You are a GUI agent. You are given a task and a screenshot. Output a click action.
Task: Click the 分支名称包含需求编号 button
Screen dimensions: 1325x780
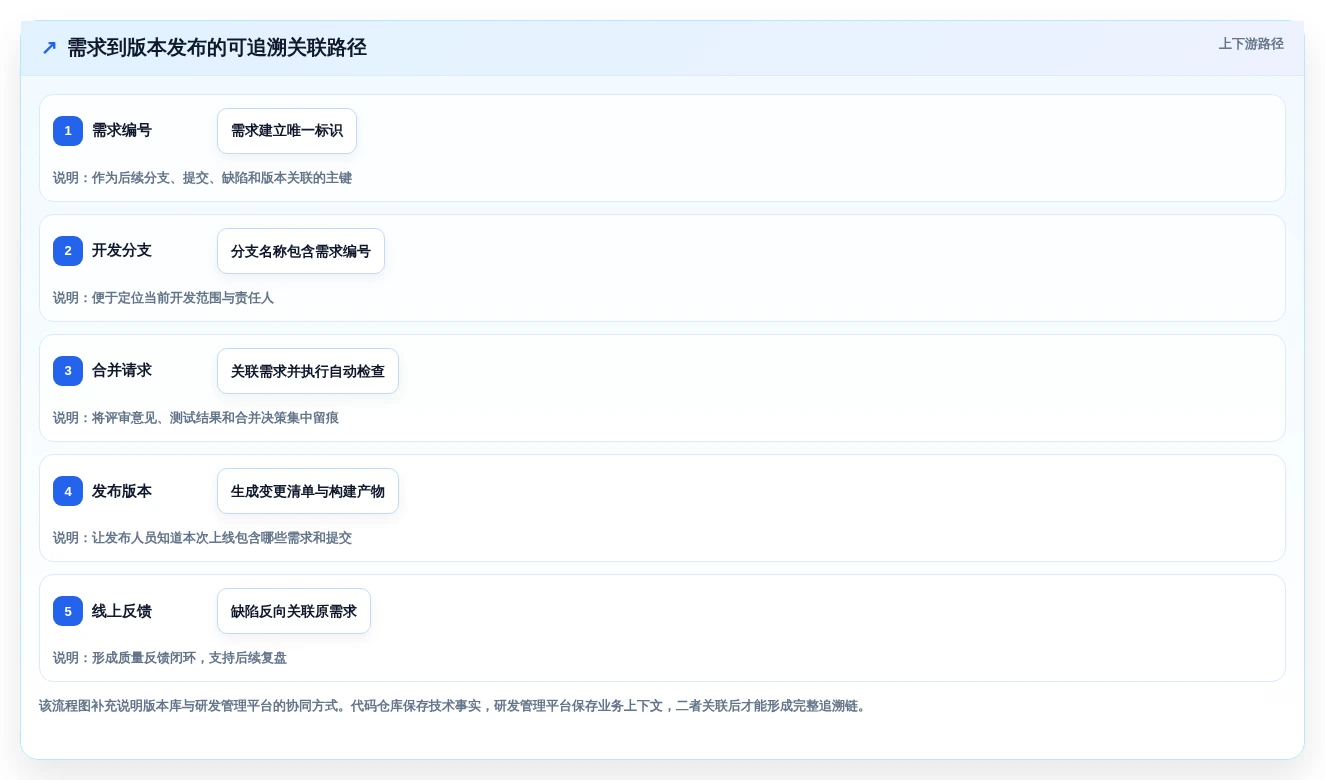pos(301,251)
